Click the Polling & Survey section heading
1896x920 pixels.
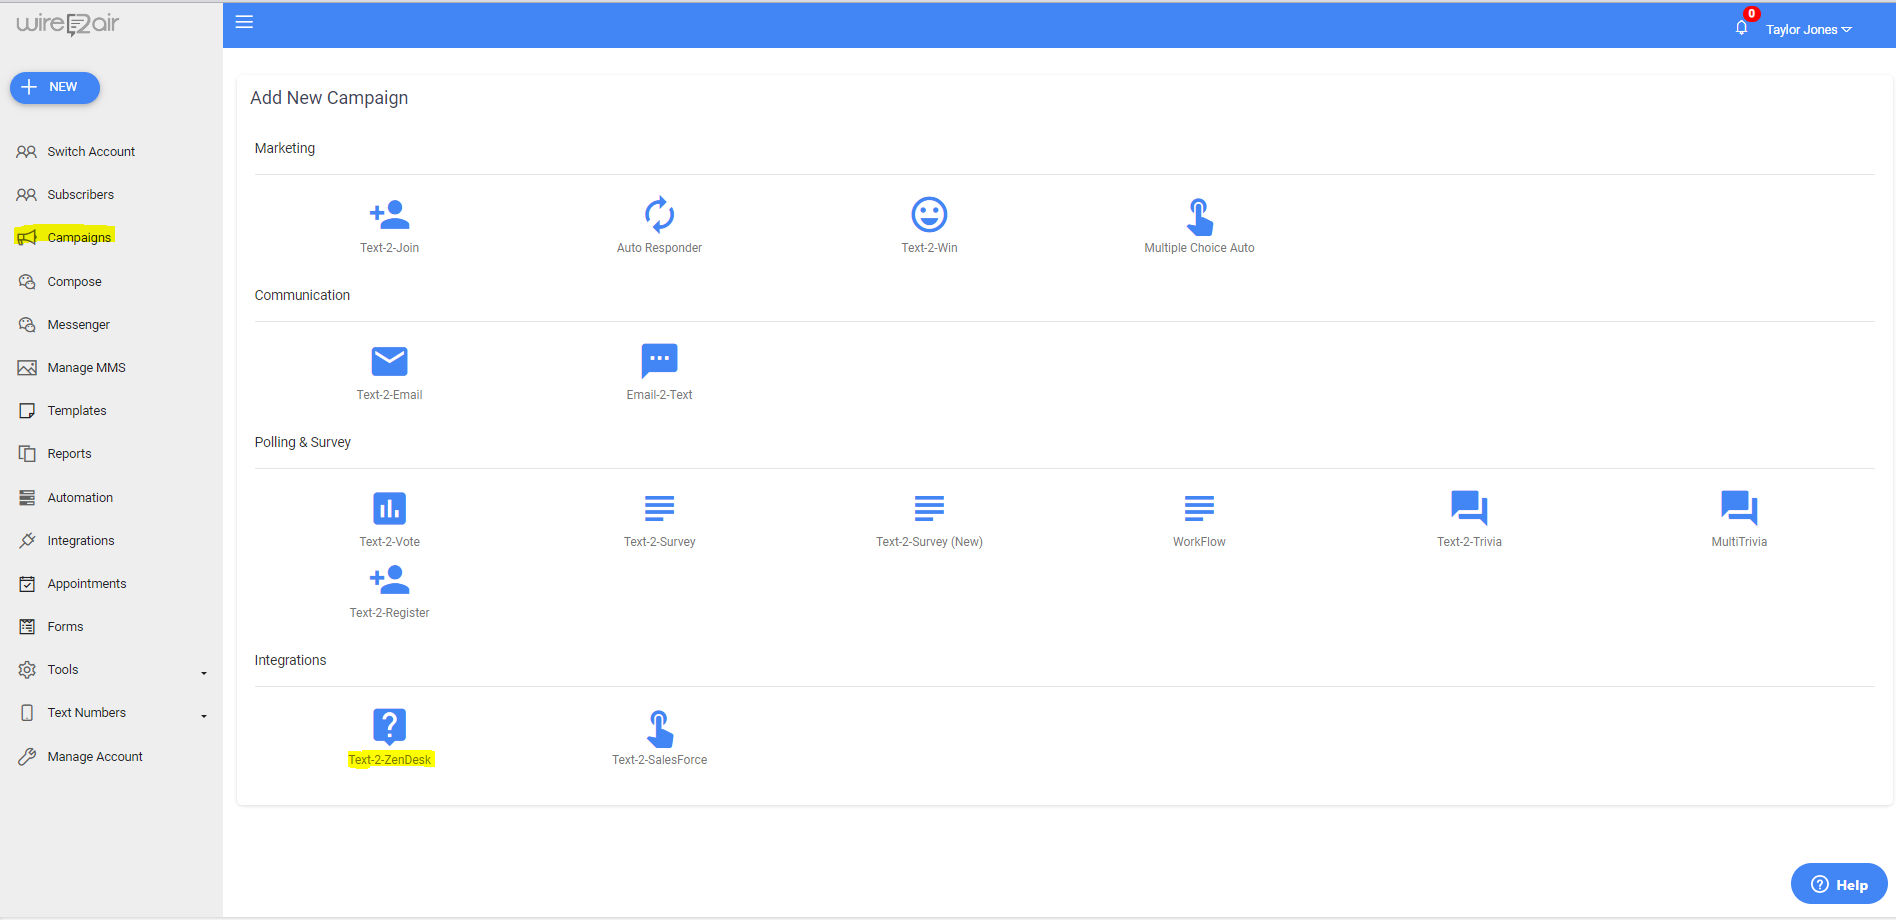[x=302, y=442]
